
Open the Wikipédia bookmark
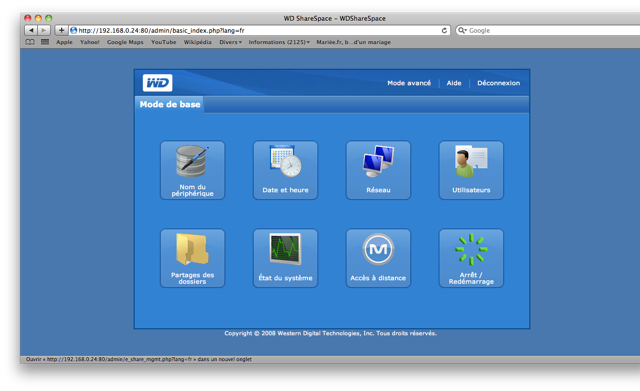click(x=198, y=42)
